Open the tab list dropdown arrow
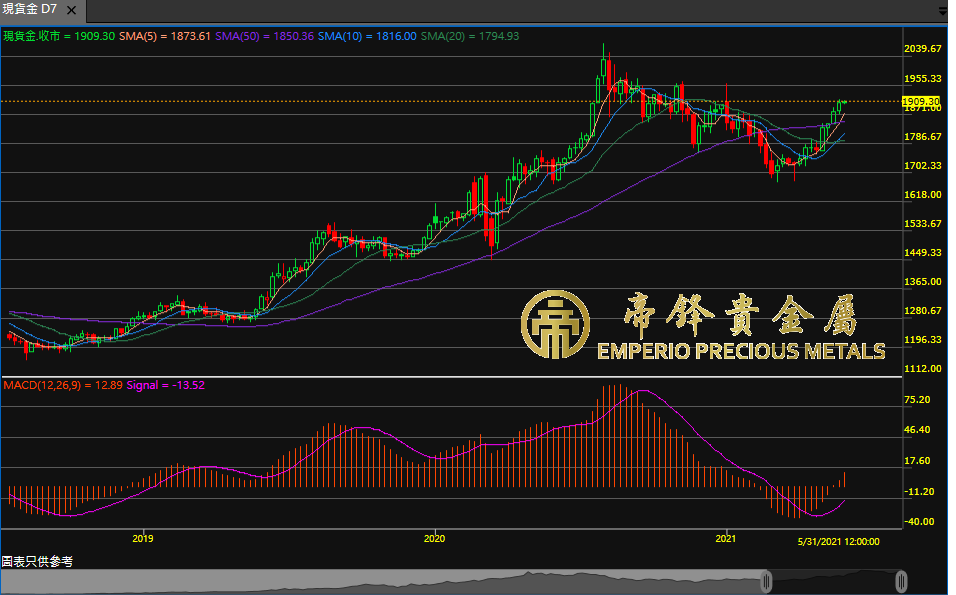 (943, 12)
